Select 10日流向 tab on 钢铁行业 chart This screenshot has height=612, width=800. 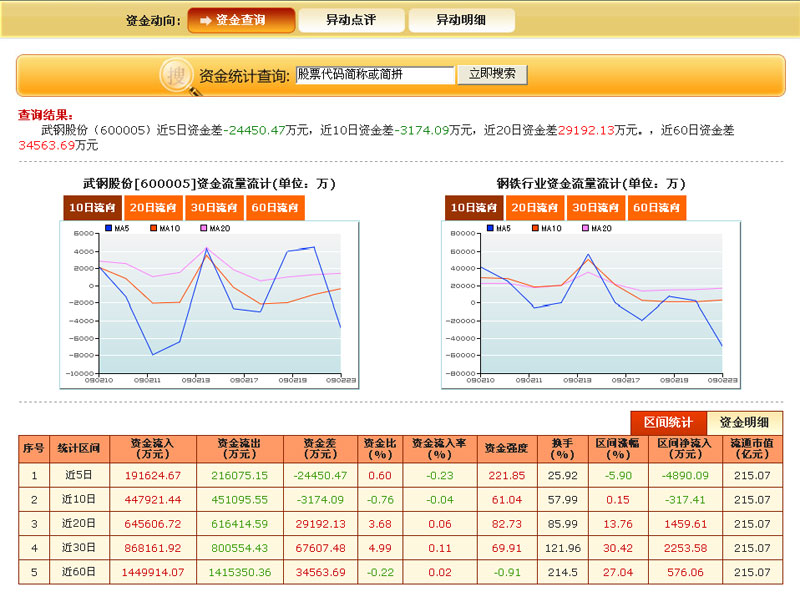tap(475, 208)
